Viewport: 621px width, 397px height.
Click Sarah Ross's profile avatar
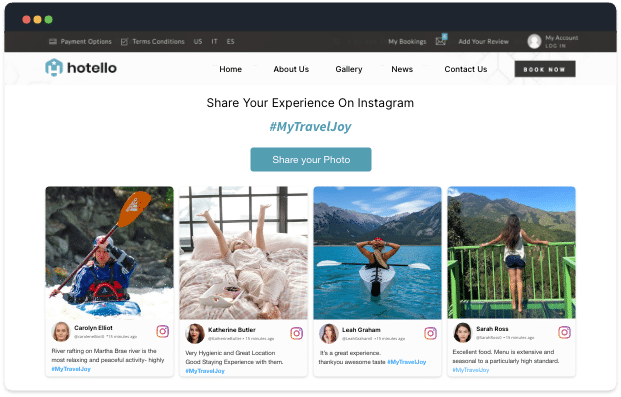(x=463, y=332)
